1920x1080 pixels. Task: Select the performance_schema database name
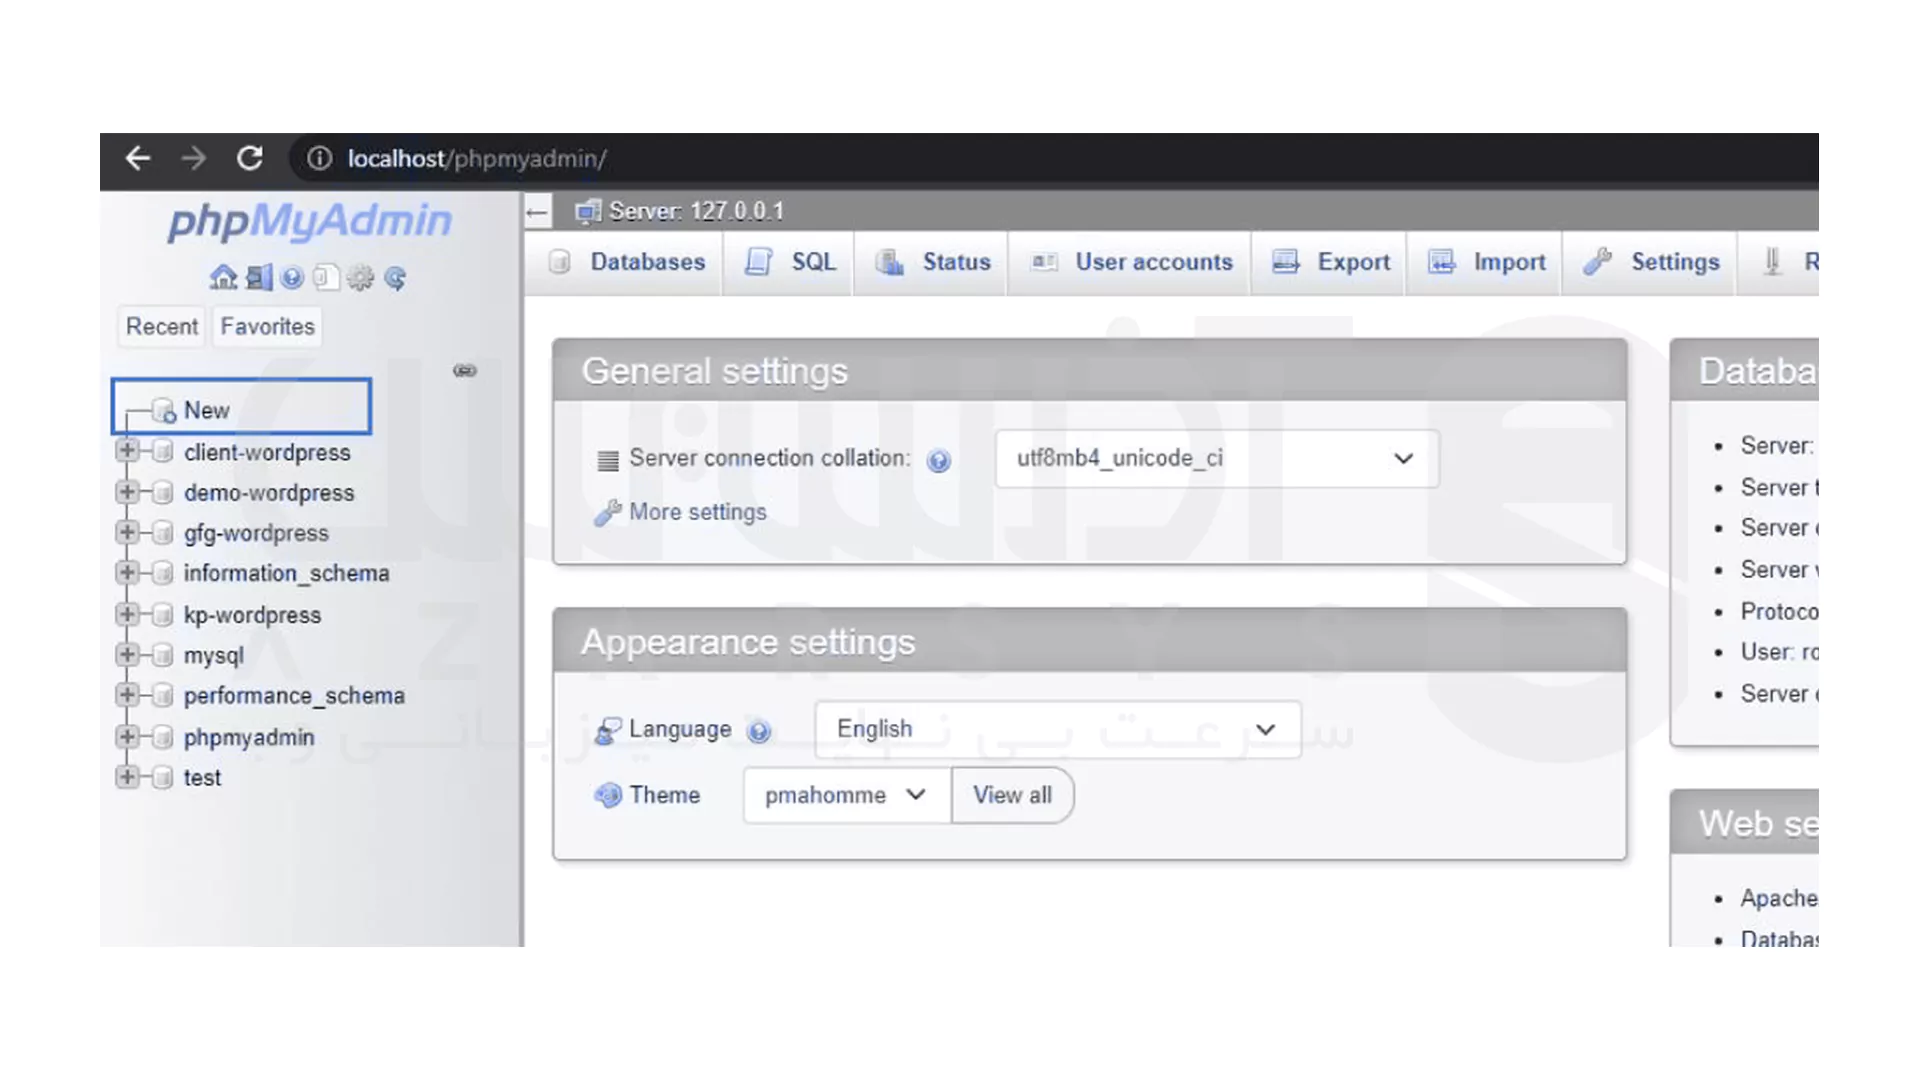point(294,696)
